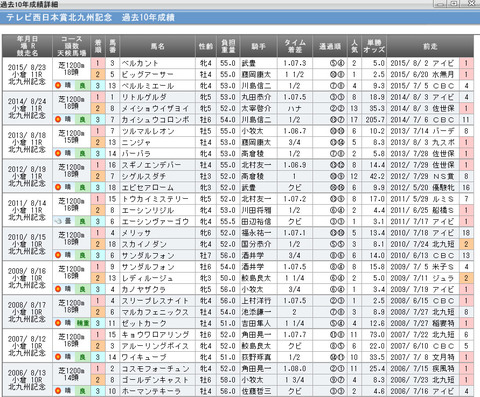Click the 騎手 column header
The image size is (480, 397).
point(258,46)
